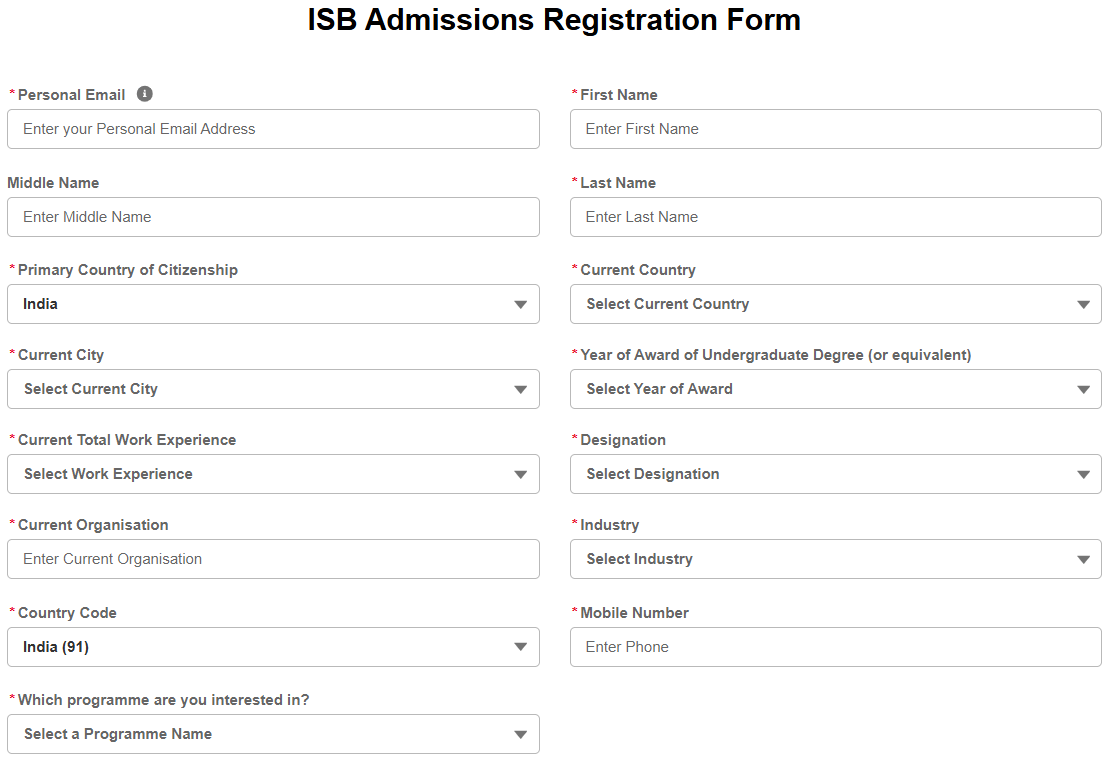The image size is (1111, 764).
Task: Click the Personal Email input field
Action: [x=273, y=128]
